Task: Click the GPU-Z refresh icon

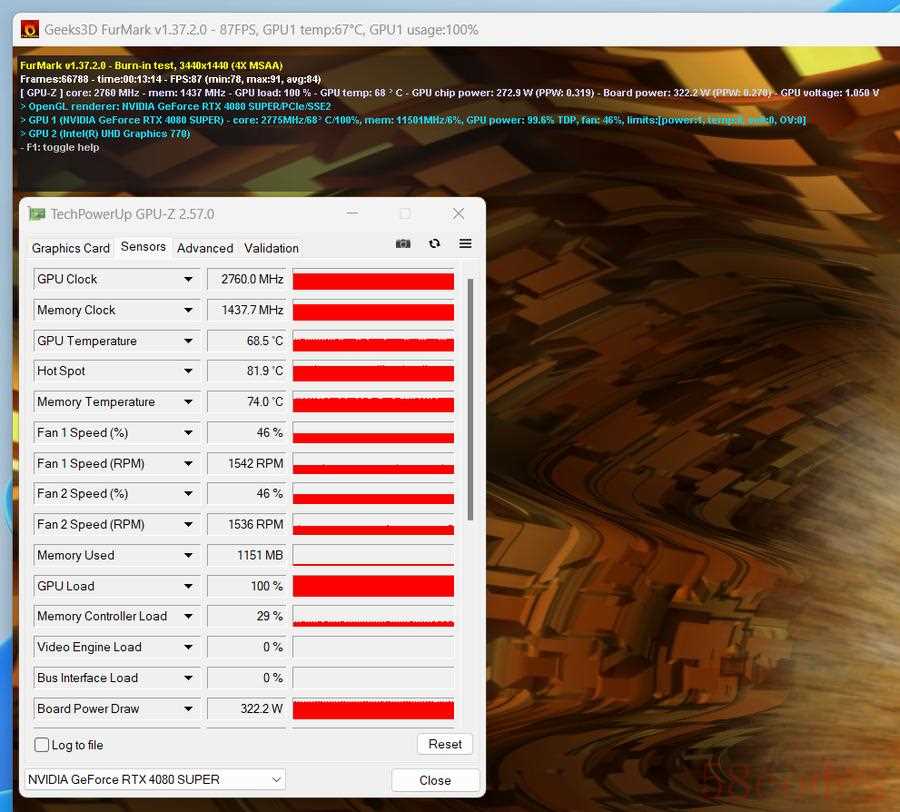Action: [435, 244]
